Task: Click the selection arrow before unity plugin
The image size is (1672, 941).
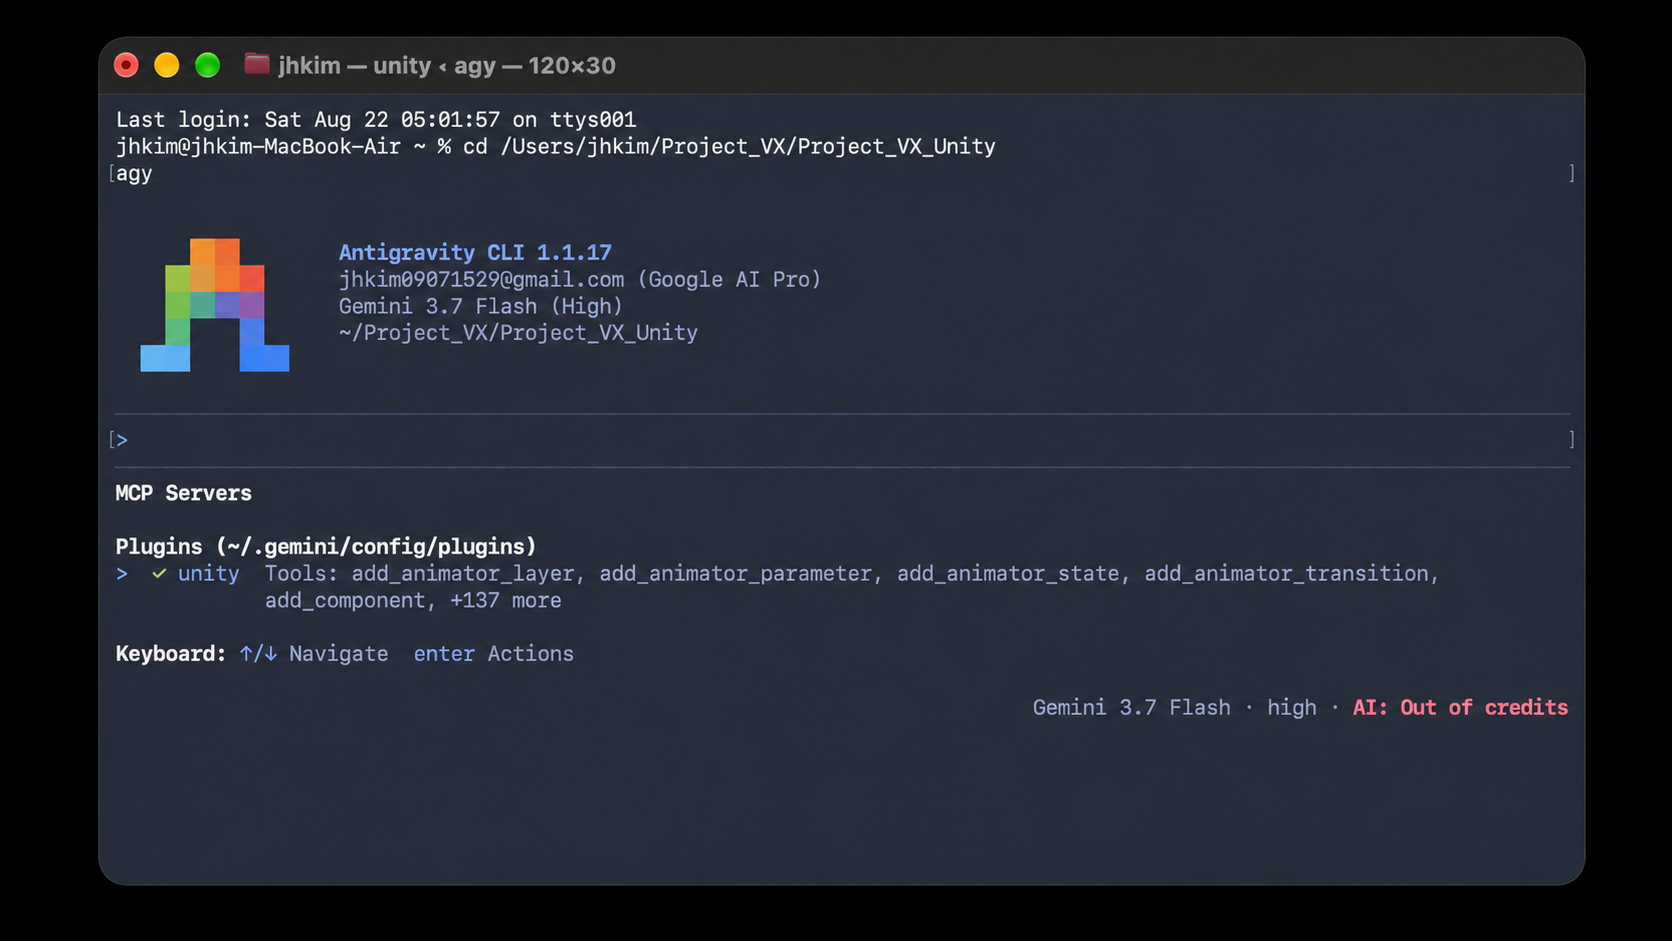Action: point(122,574)
